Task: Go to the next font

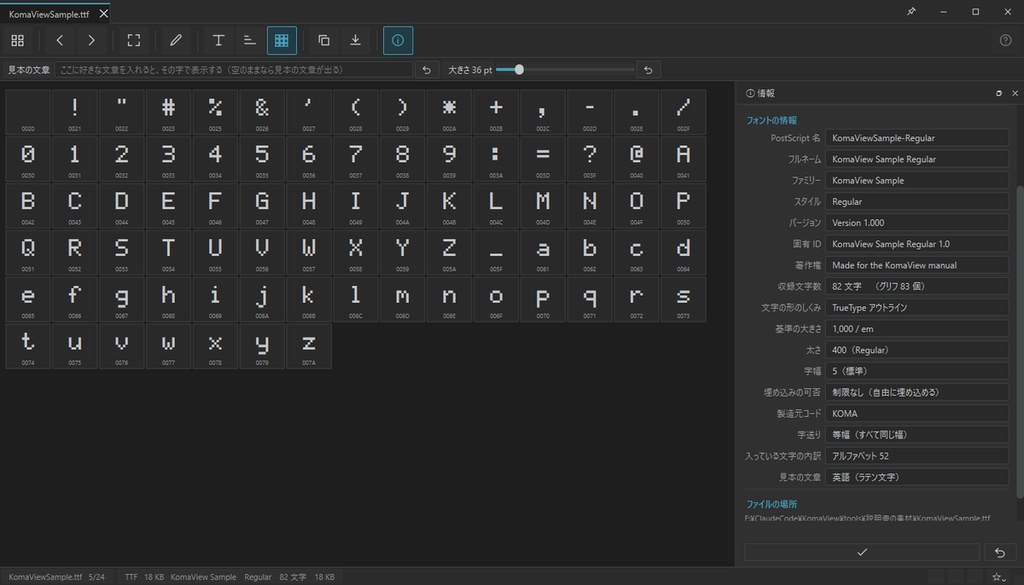Action: [91, 40]
